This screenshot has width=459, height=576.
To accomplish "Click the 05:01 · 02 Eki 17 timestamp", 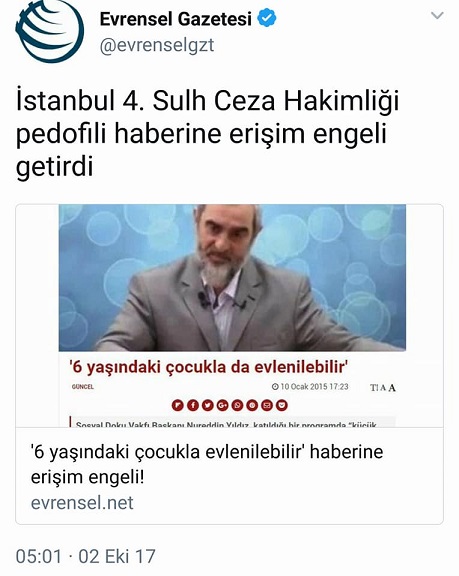I will (86, 556).
